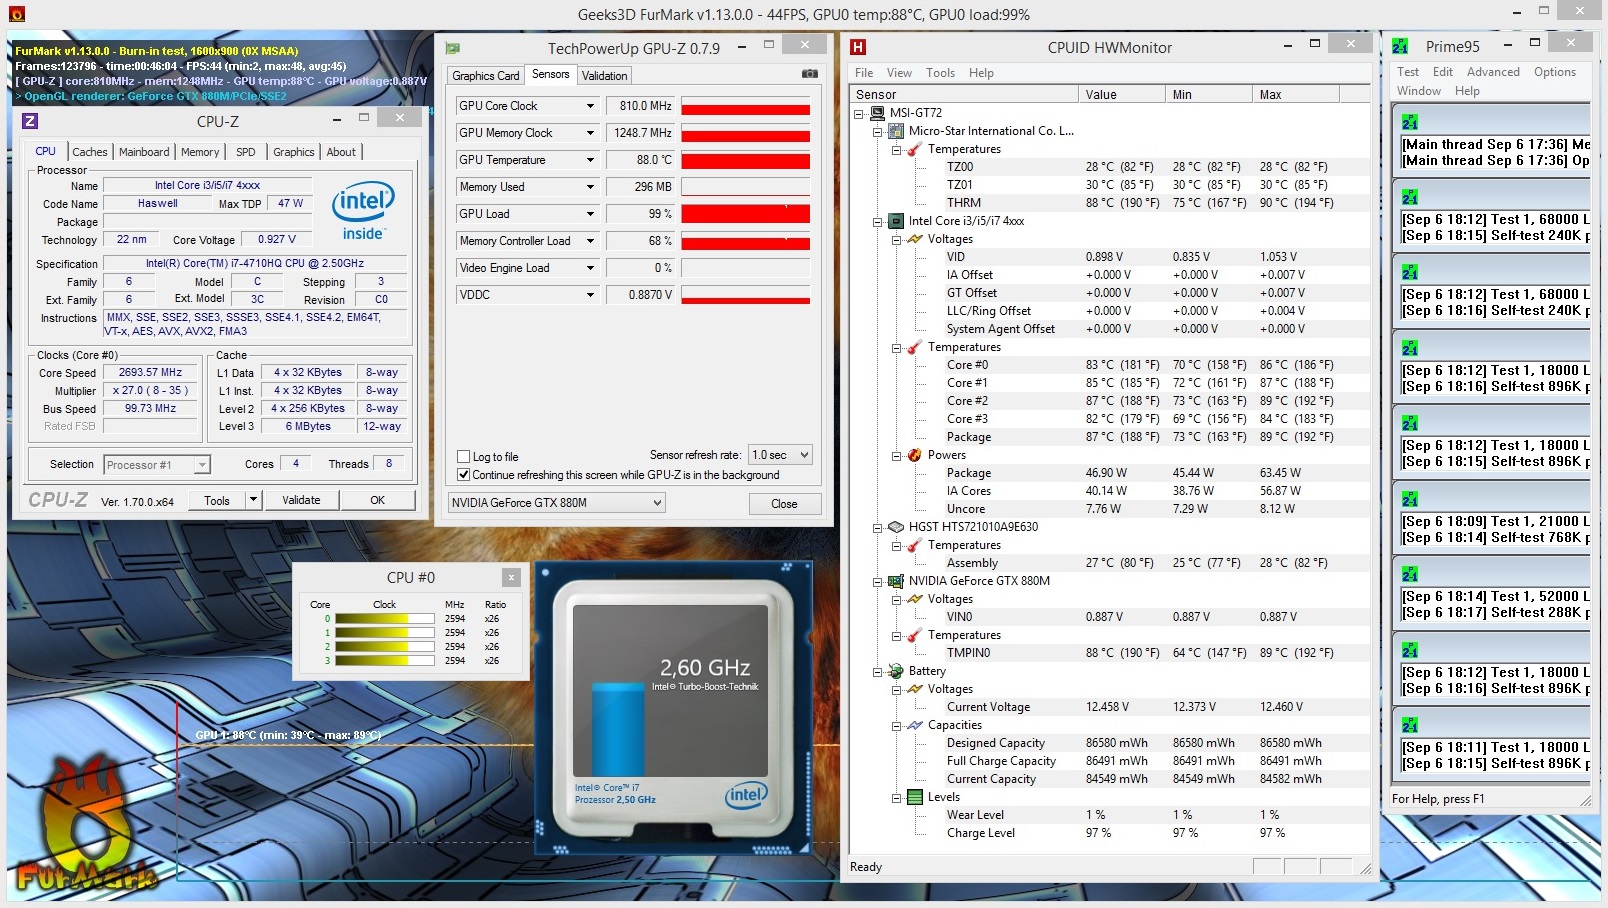Image resolution: width=1608 pixels, height=908 pixels.
Task: Click the Intel inside logo in CPU-Z
Action: click(x=363, y=210)
